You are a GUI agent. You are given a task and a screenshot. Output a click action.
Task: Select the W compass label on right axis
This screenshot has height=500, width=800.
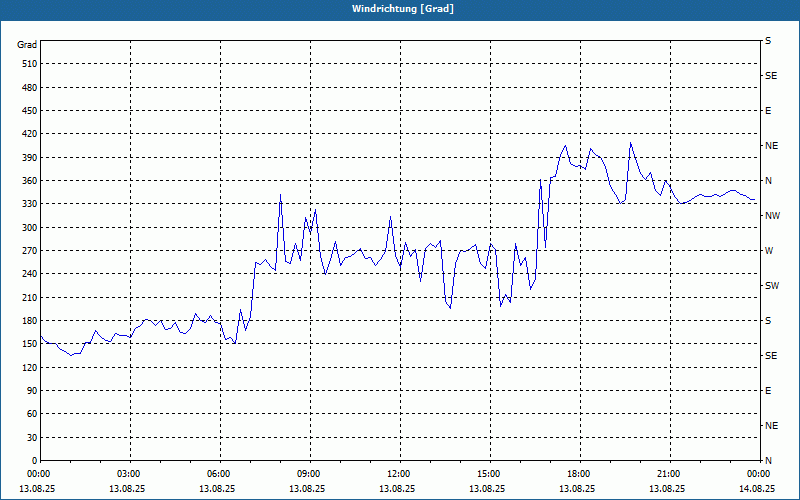(769, 251)
